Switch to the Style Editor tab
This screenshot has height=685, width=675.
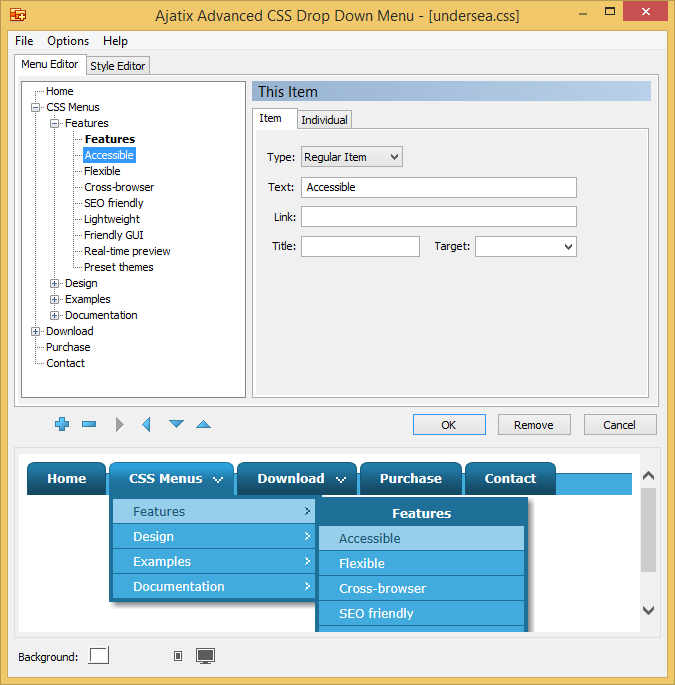(x=118, y=66)
